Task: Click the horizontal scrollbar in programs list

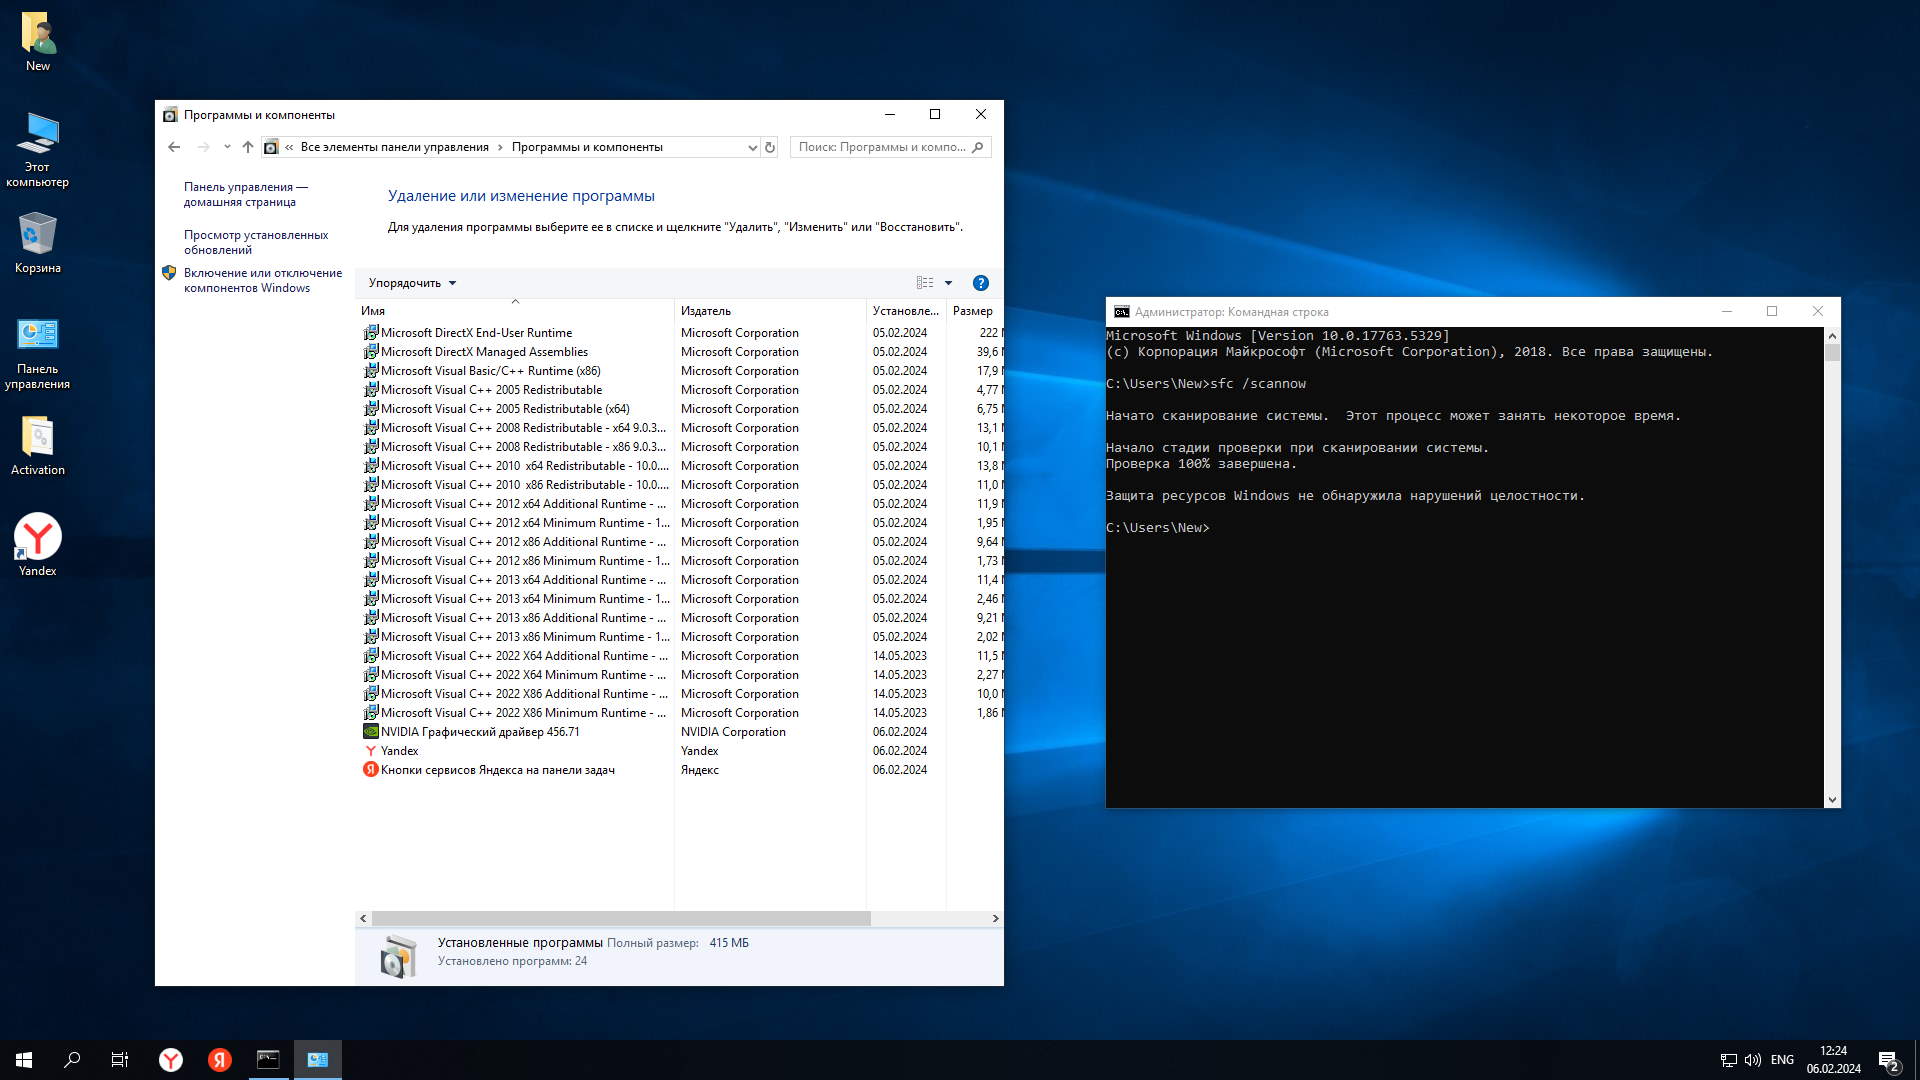Action: coord(620,918)
